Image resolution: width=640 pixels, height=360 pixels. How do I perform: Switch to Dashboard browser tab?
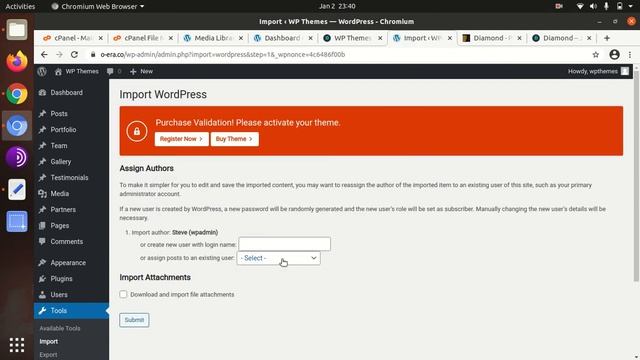point(283,38)
